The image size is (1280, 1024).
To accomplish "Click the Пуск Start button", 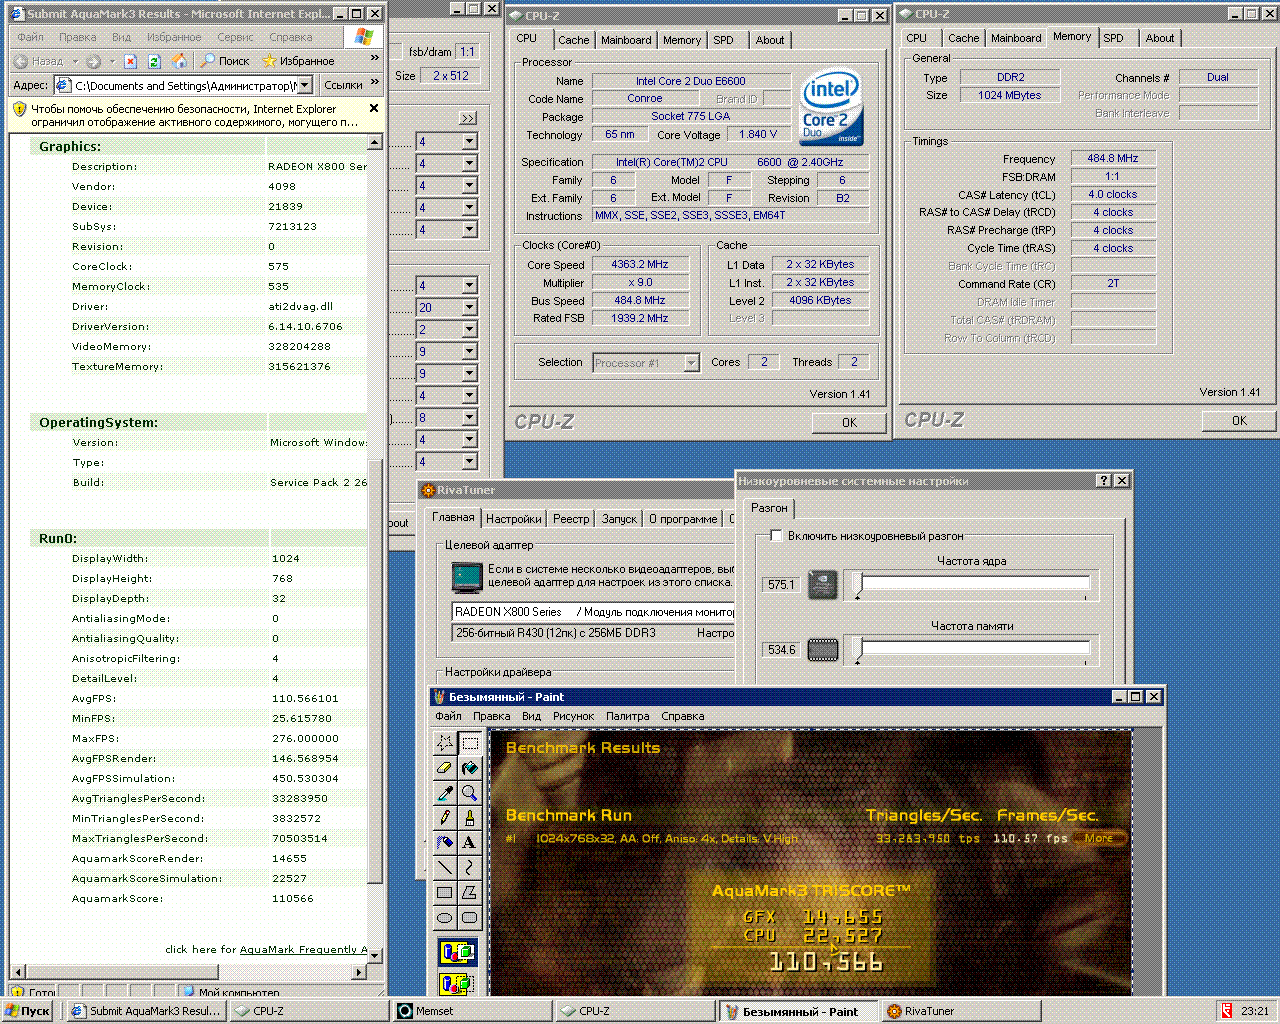I will (27, 1011).
